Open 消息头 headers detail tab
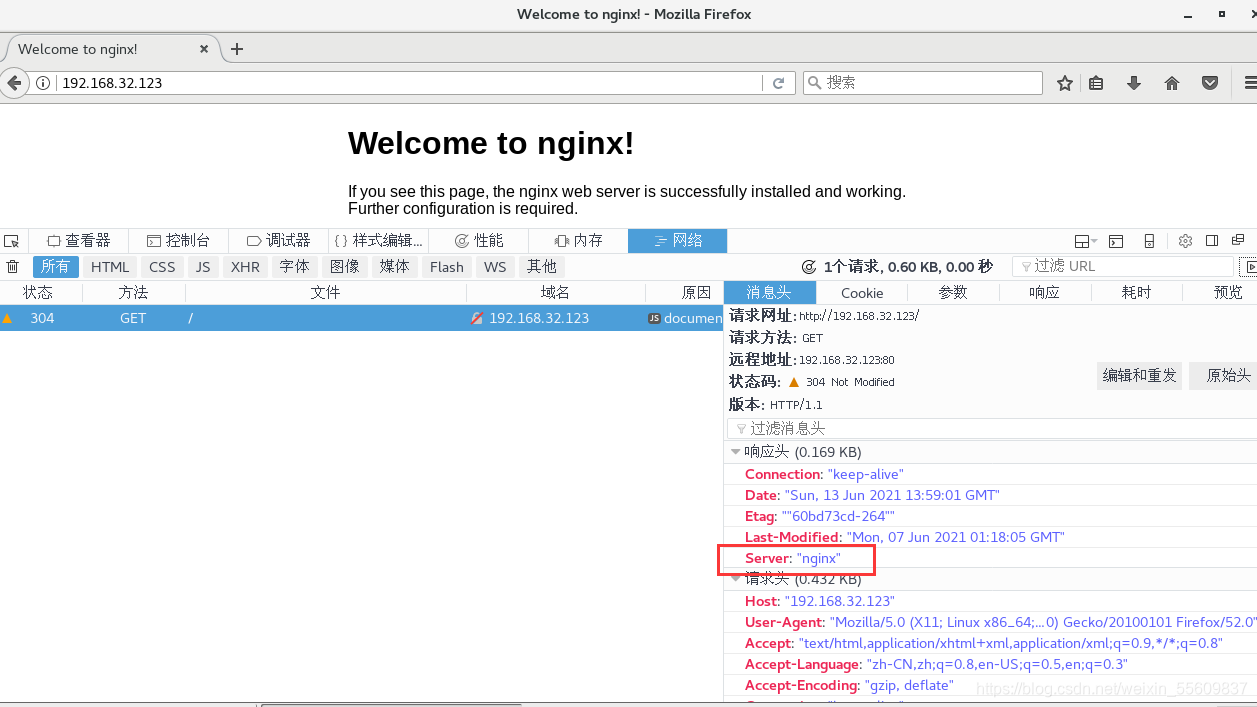Image resolution: width=1257 pixels, height=707 pixels. 769,293
